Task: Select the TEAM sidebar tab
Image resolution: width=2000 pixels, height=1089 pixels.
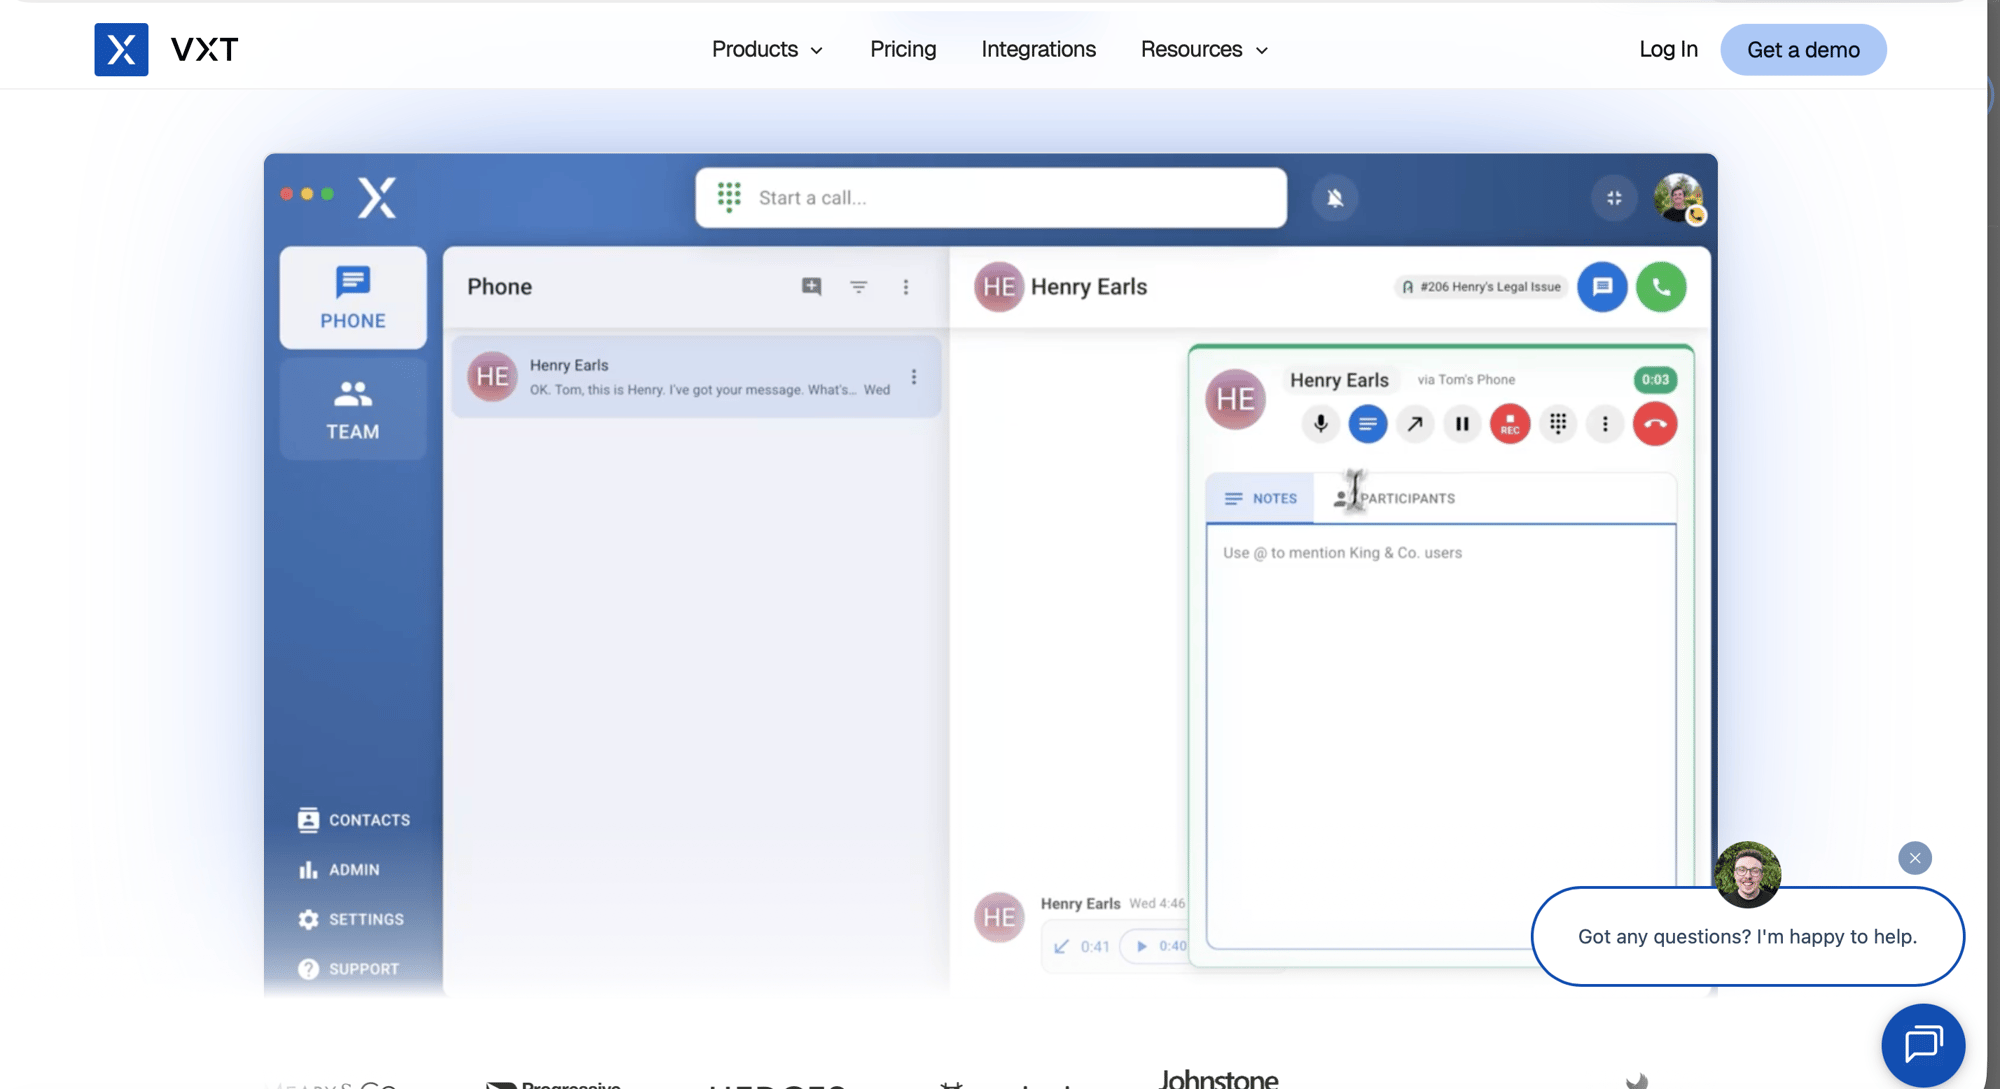Action: pos(353,408)
